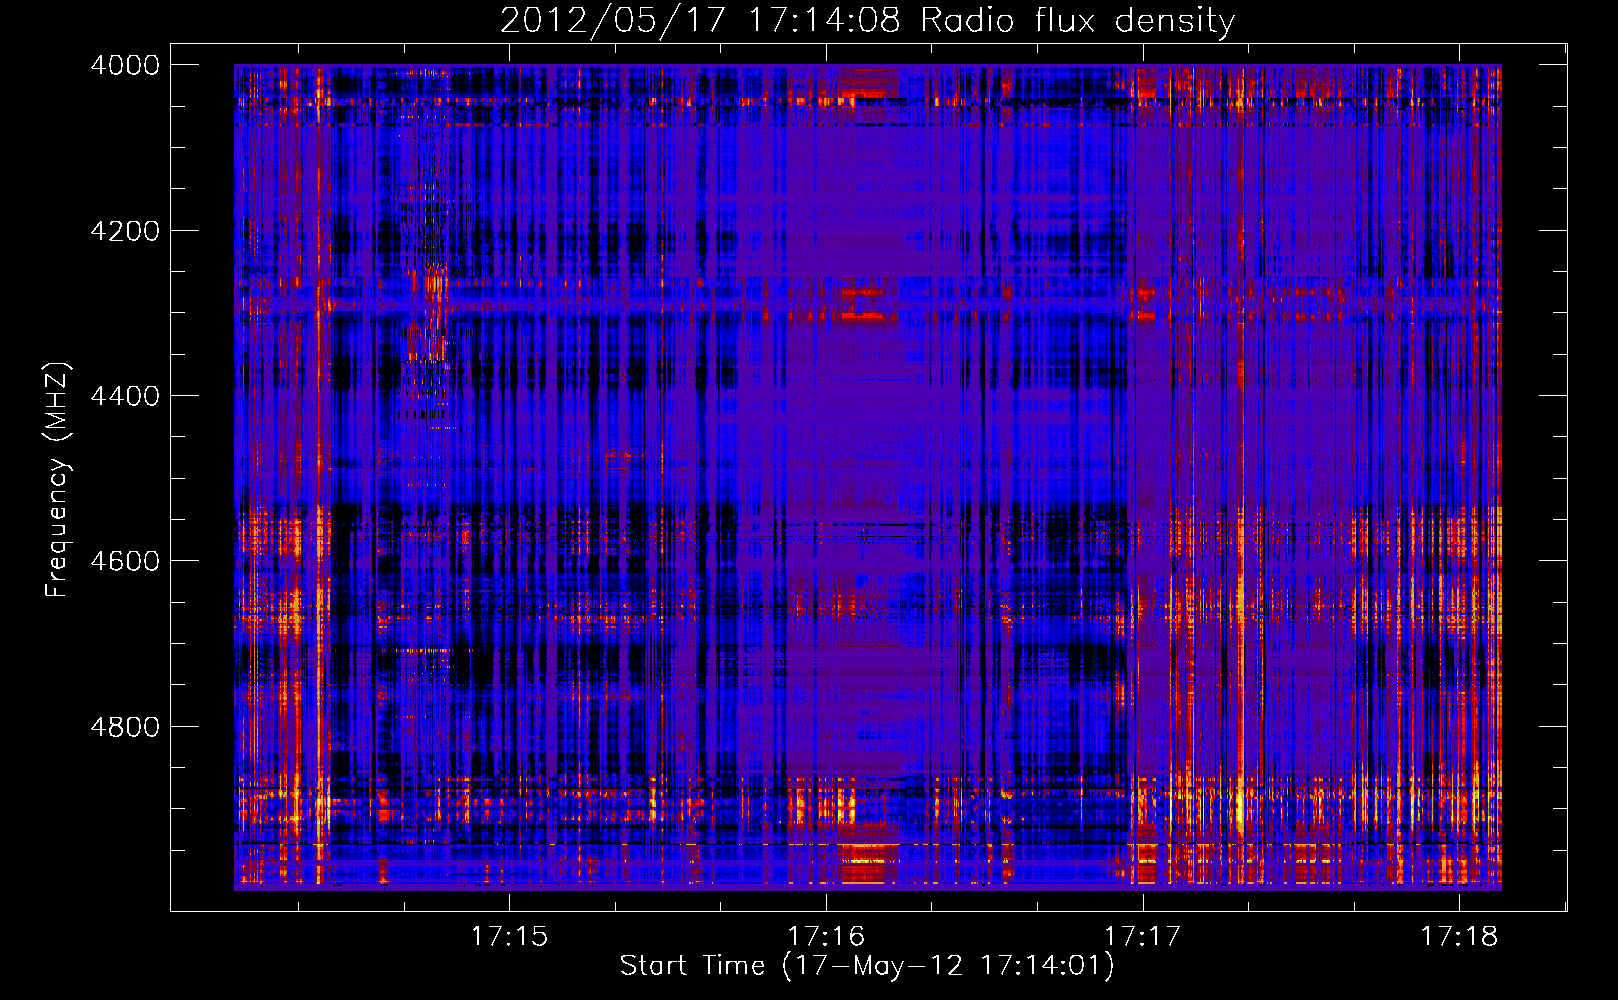Viewport: 1618px width, 1000px height.
Task: Click the '4000' frequency axis label
Action: tap(125, 65)
